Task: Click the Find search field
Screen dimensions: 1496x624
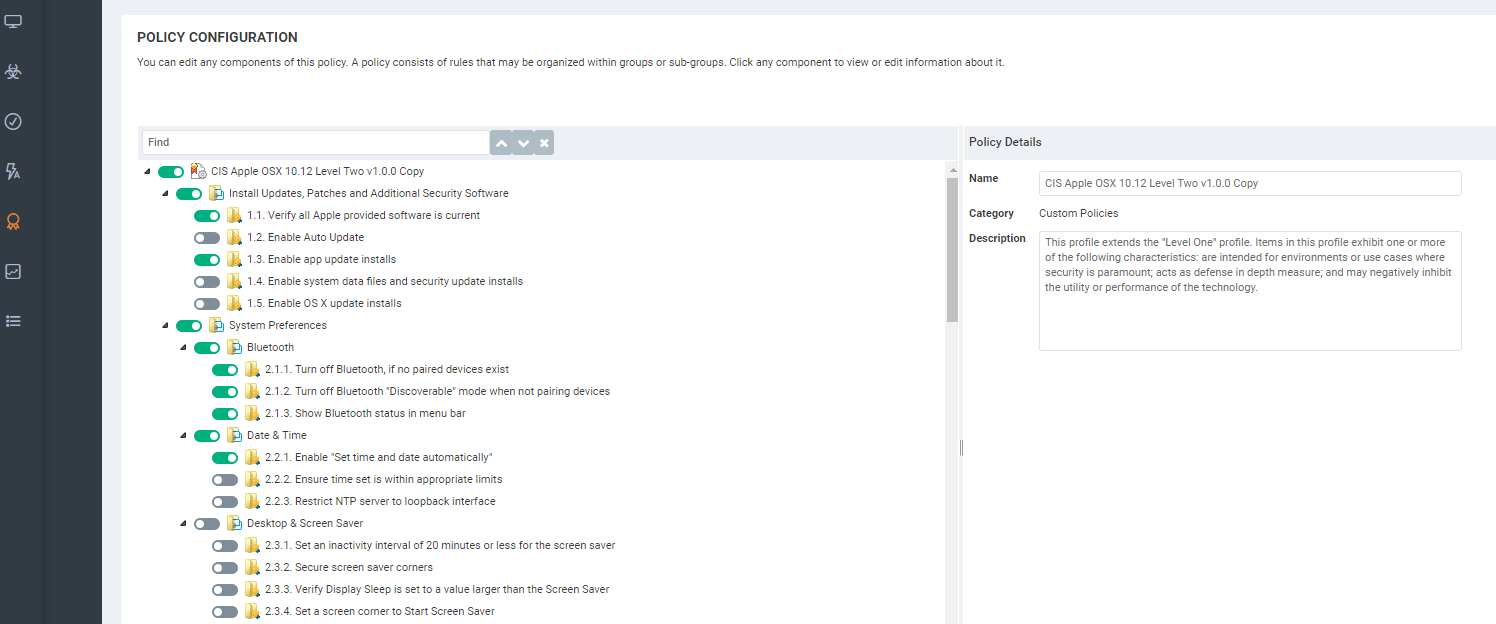Action: tap(315, 143)
